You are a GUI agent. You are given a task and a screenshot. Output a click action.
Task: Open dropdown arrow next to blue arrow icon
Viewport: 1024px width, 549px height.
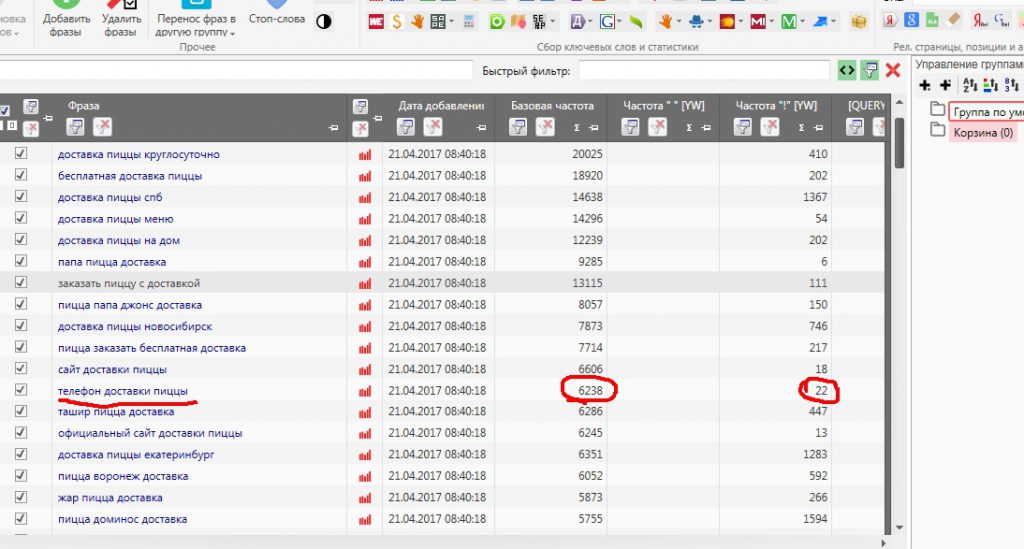point(833,22)
